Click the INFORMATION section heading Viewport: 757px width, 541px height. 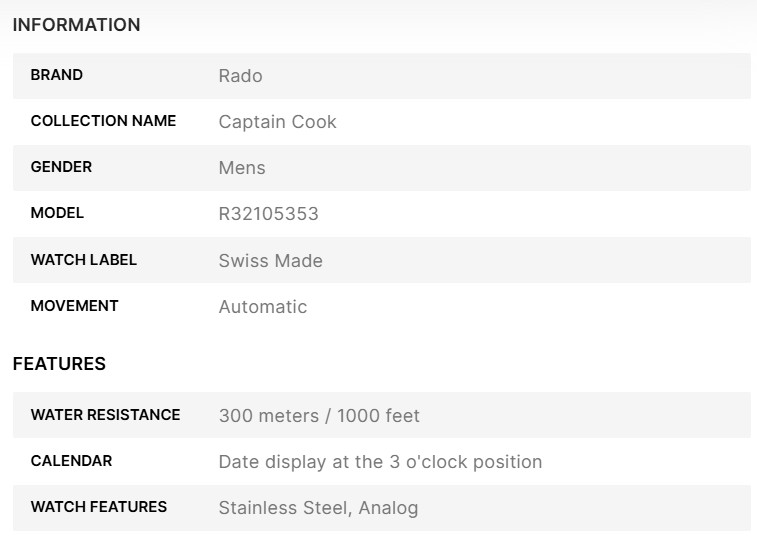pyautogui.click(x=76, y=25)
